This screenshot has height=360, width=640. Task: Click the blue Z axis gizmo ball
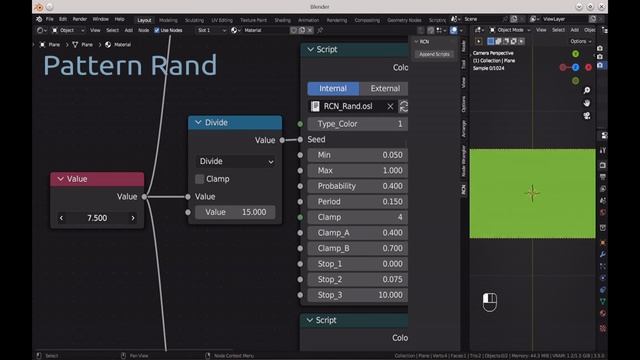575,67
